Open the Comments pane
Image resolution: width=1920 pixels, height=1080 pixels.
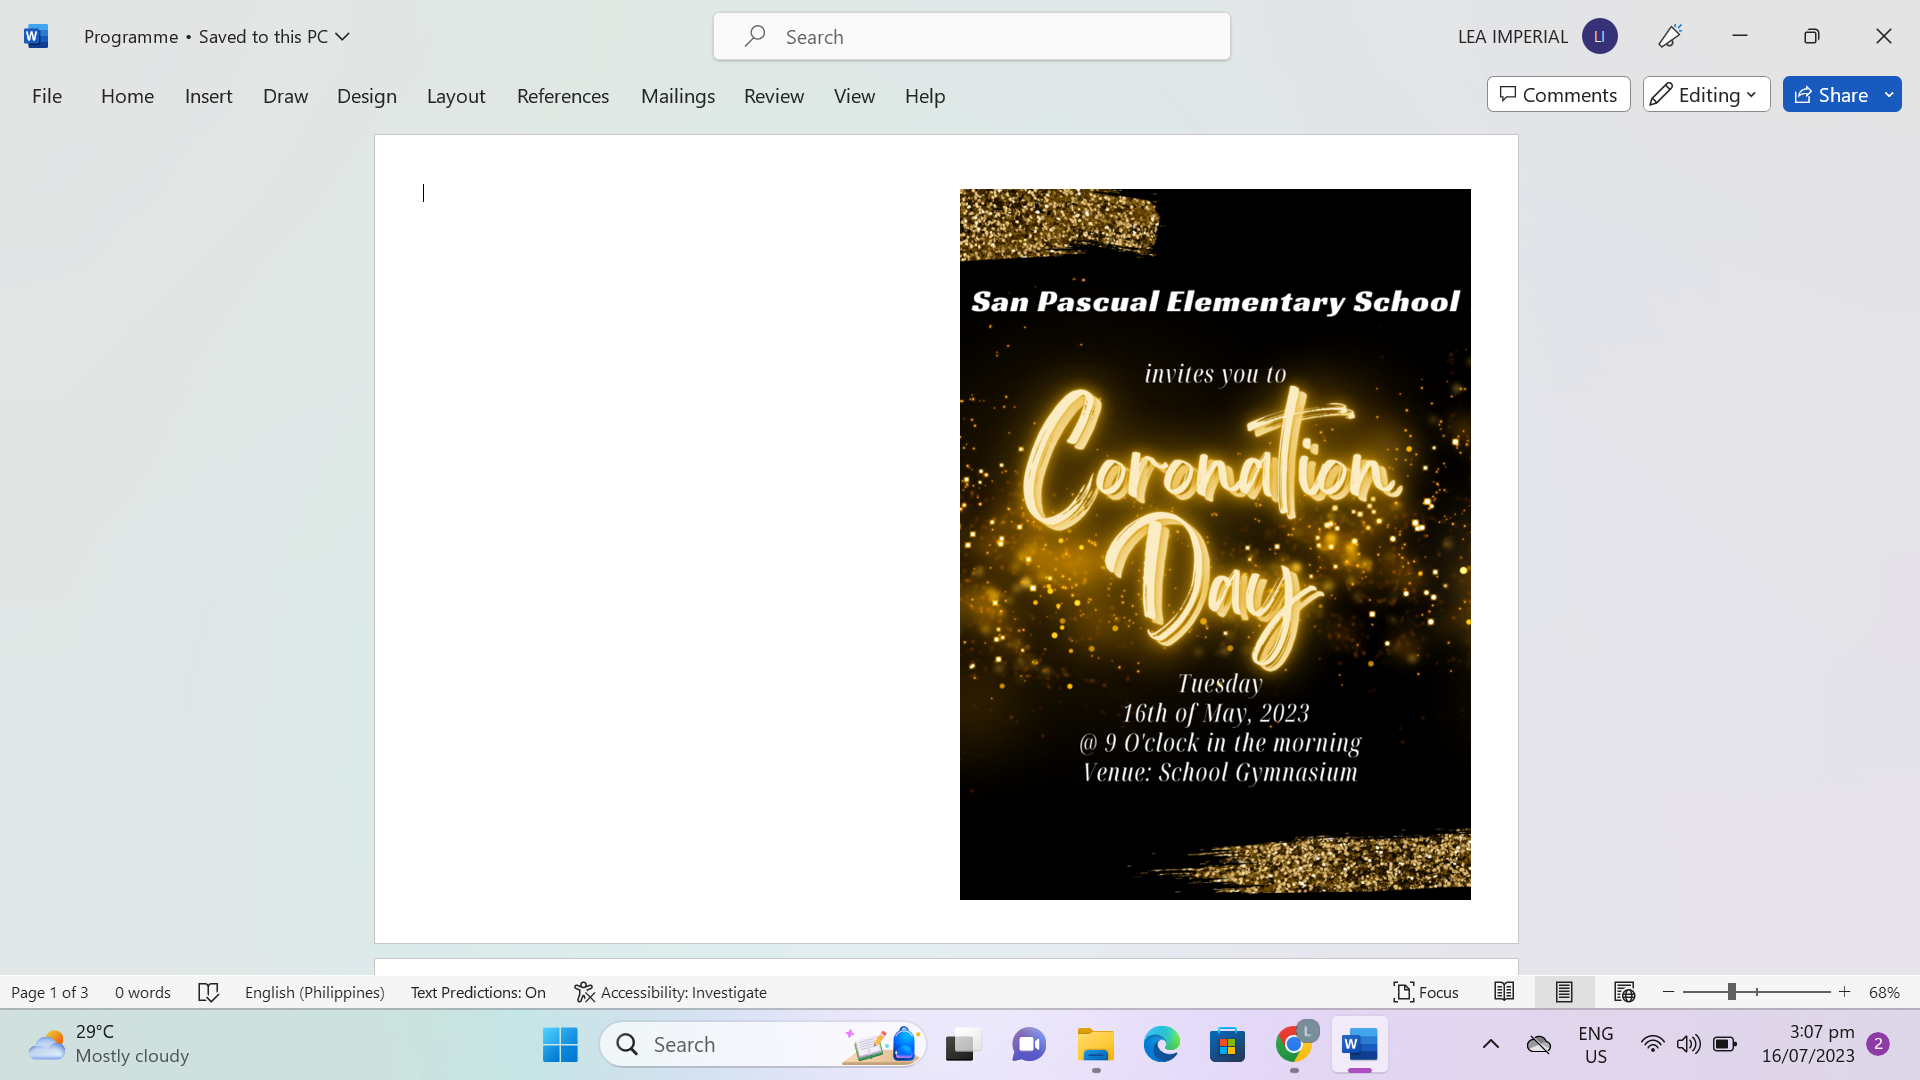[1558, 95]
